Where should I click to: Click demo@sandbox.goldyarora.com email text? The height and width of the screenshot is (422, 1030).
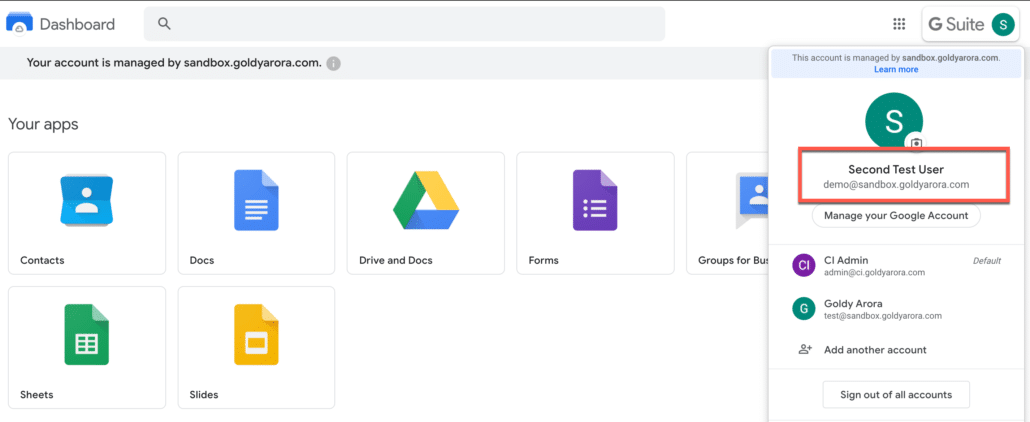tap(896, 185)
